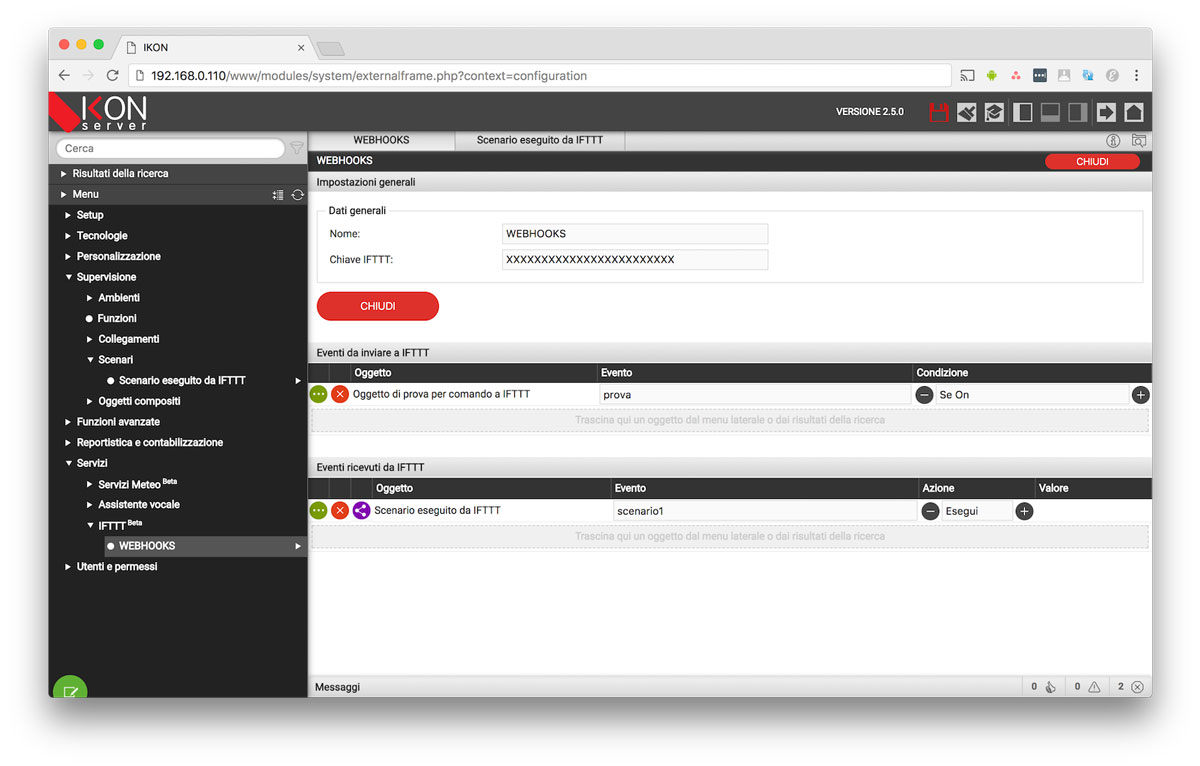Click the warning triangle counter in Messaggi bar
Image resolution: width=1200 pixels, height=766 pixels.
tap(1094, 687)
